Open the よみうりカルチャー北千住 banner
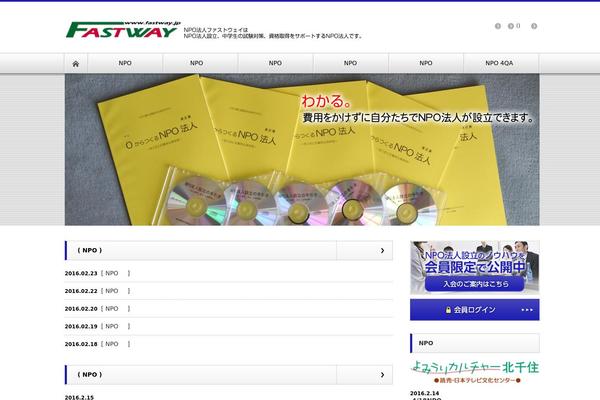Screen dimensions: 600x400 [475, 372]
